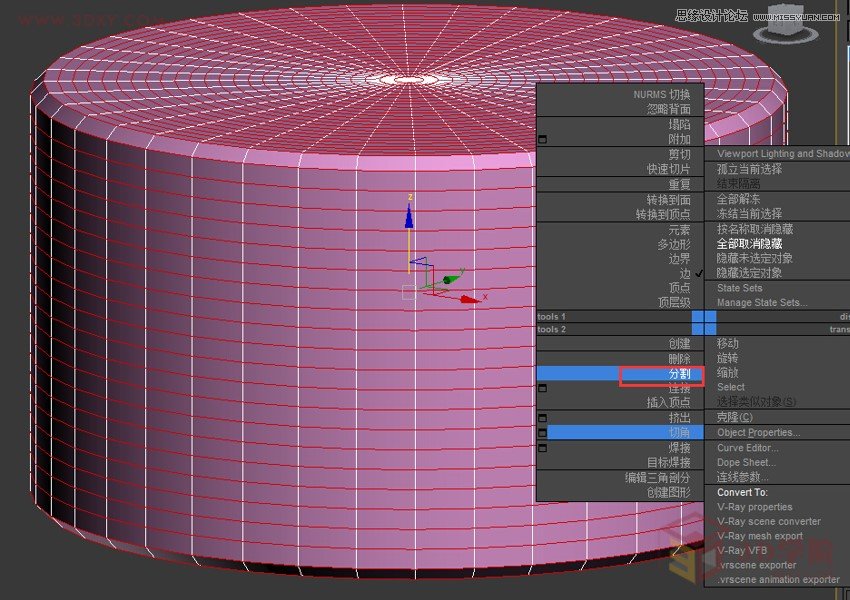Click 连接 menu entry

click(x=679, y=389)
